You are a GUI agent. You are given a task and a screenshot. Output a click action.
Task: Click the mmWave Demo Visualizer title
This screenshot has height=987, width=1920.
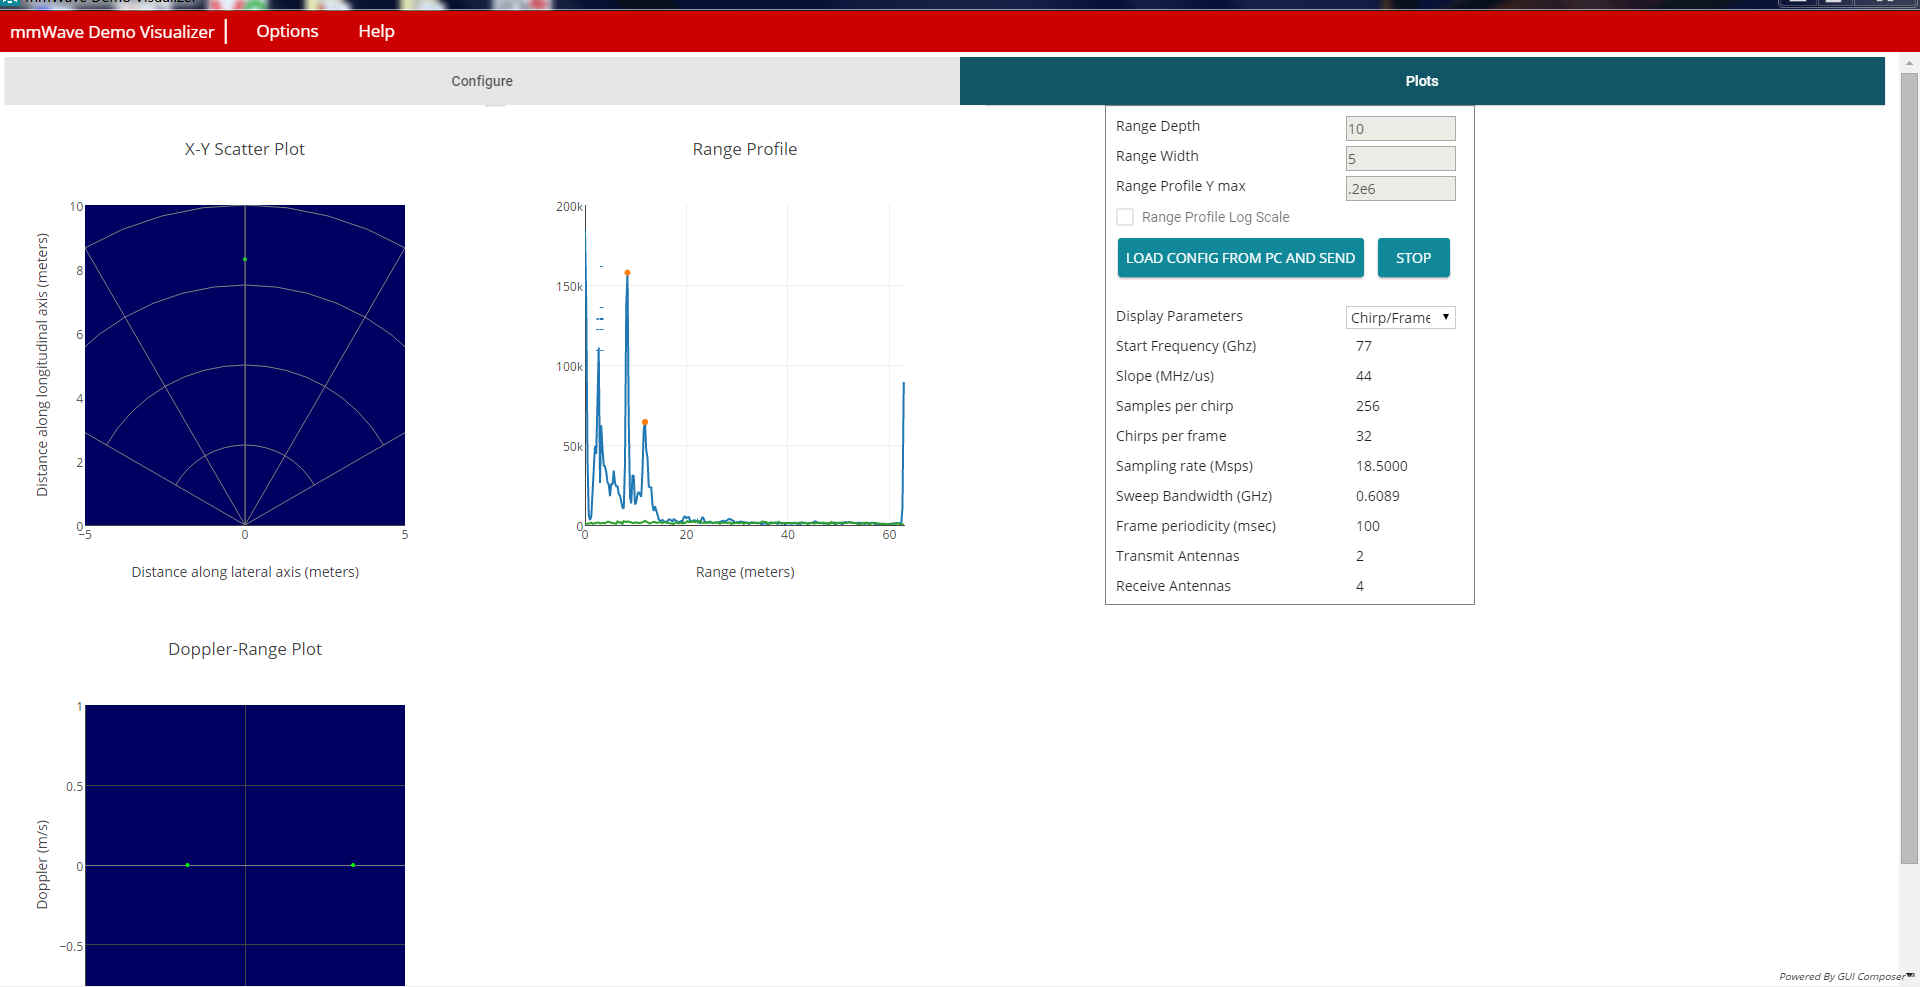(112, 32)
